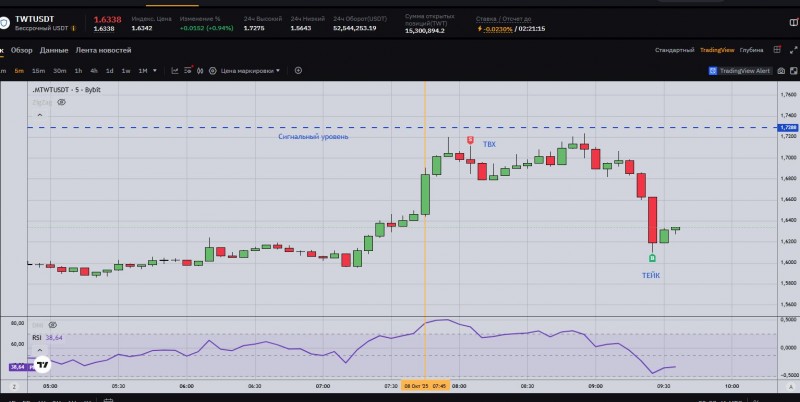Click the Сигнальный уровень line label
The height and width of the screenshot is (402, 800).
(313, 137)
